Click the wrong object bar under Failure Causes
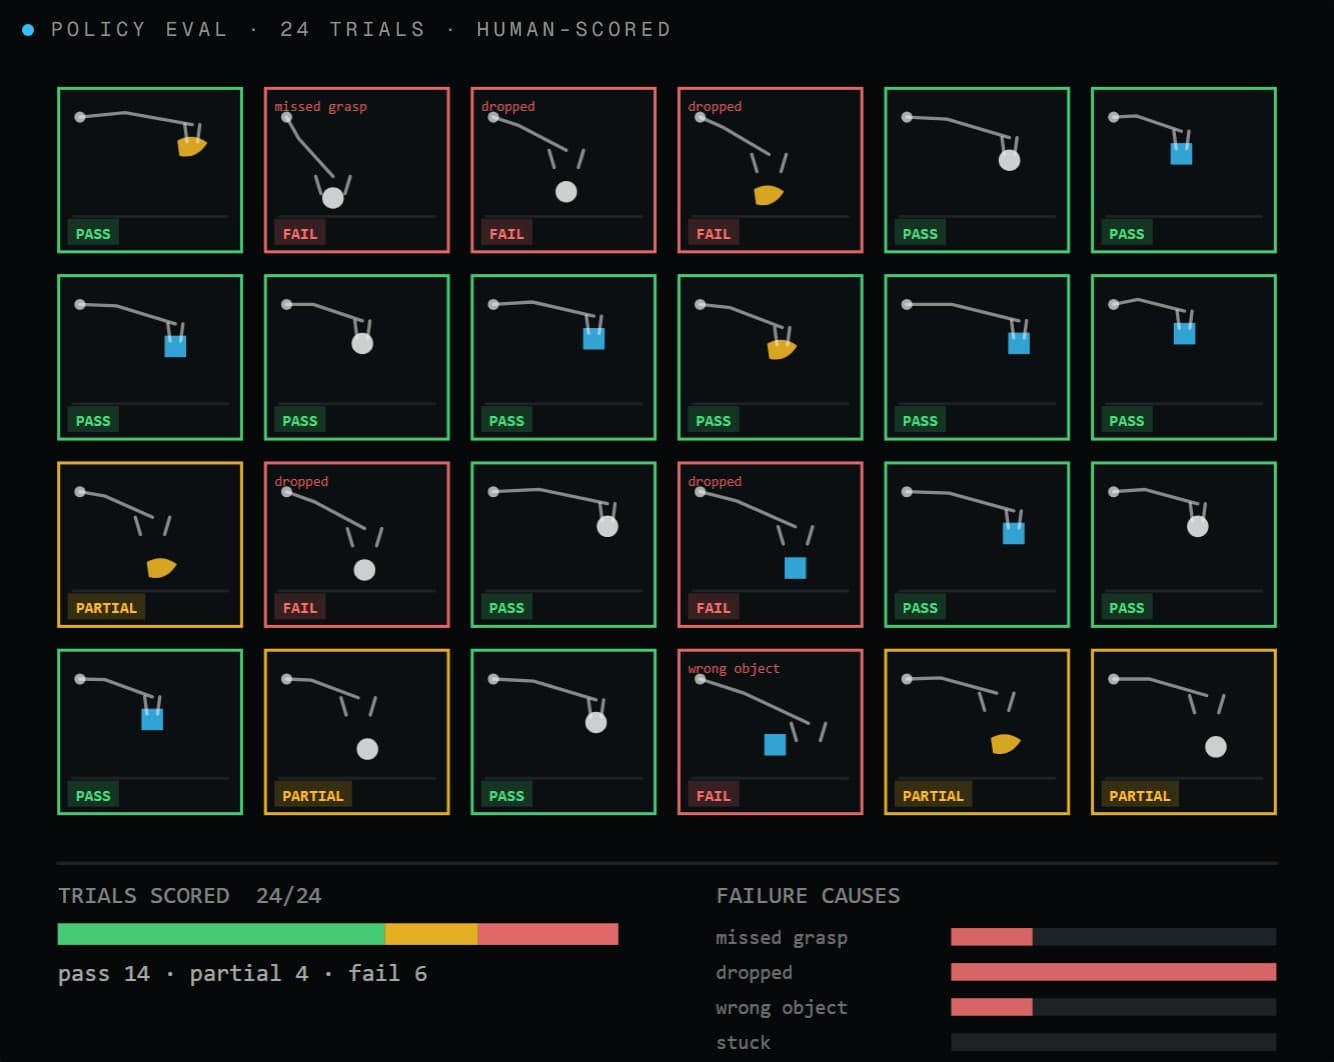 tap(1113, 1007)
